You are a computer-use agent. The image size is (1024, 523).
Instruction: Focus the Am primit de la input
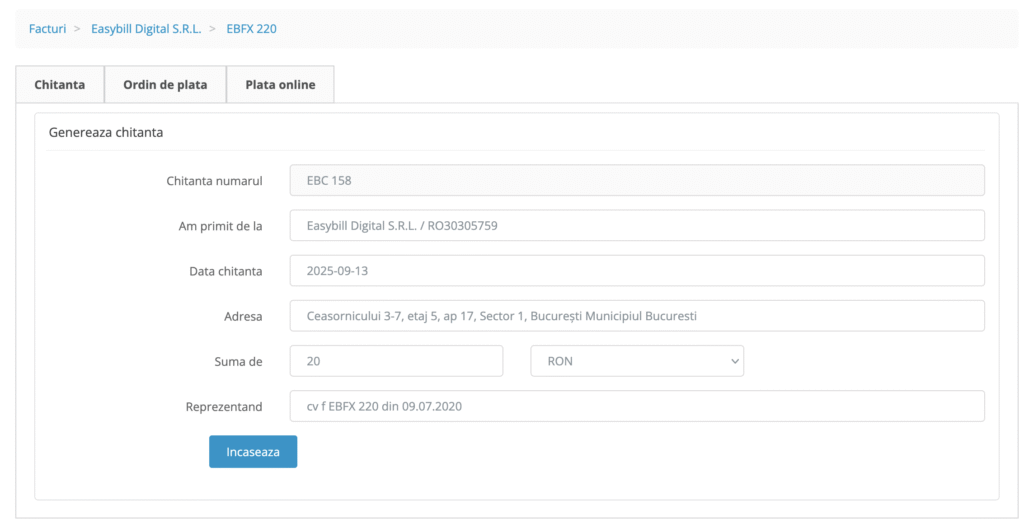pos(637,225)
